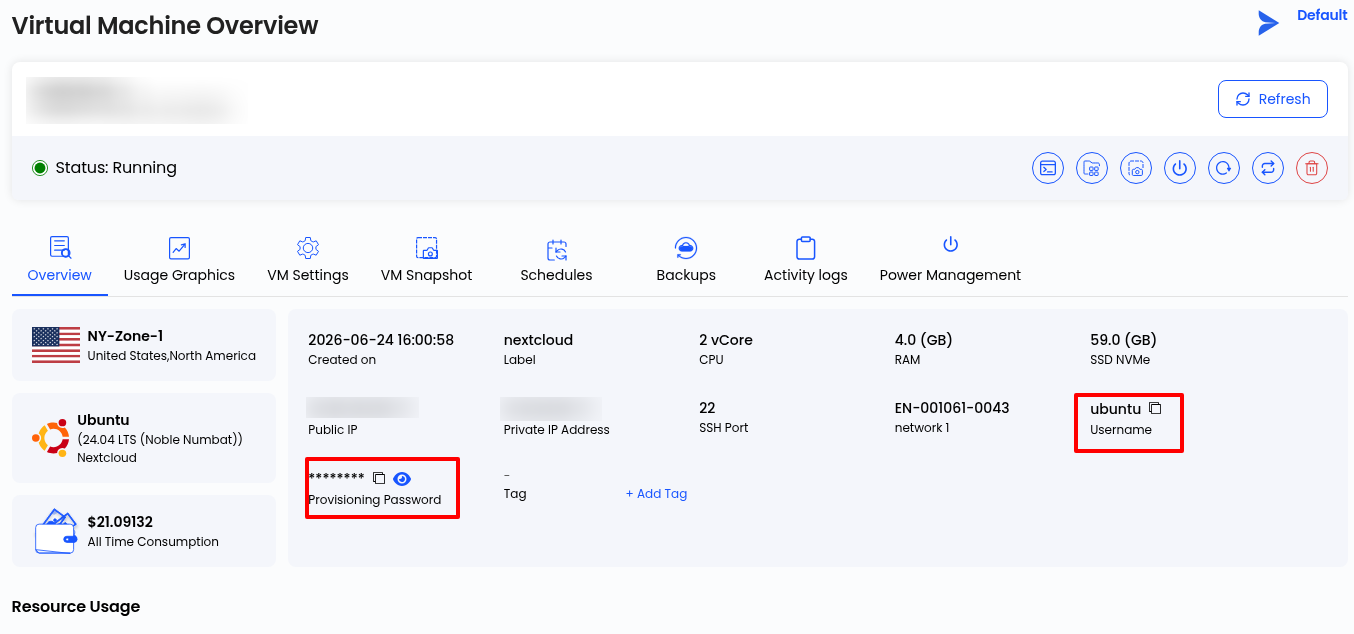Select the Backups tab
The width and height of the screenshot is (1354, 634).
click(x=686, y=262)
